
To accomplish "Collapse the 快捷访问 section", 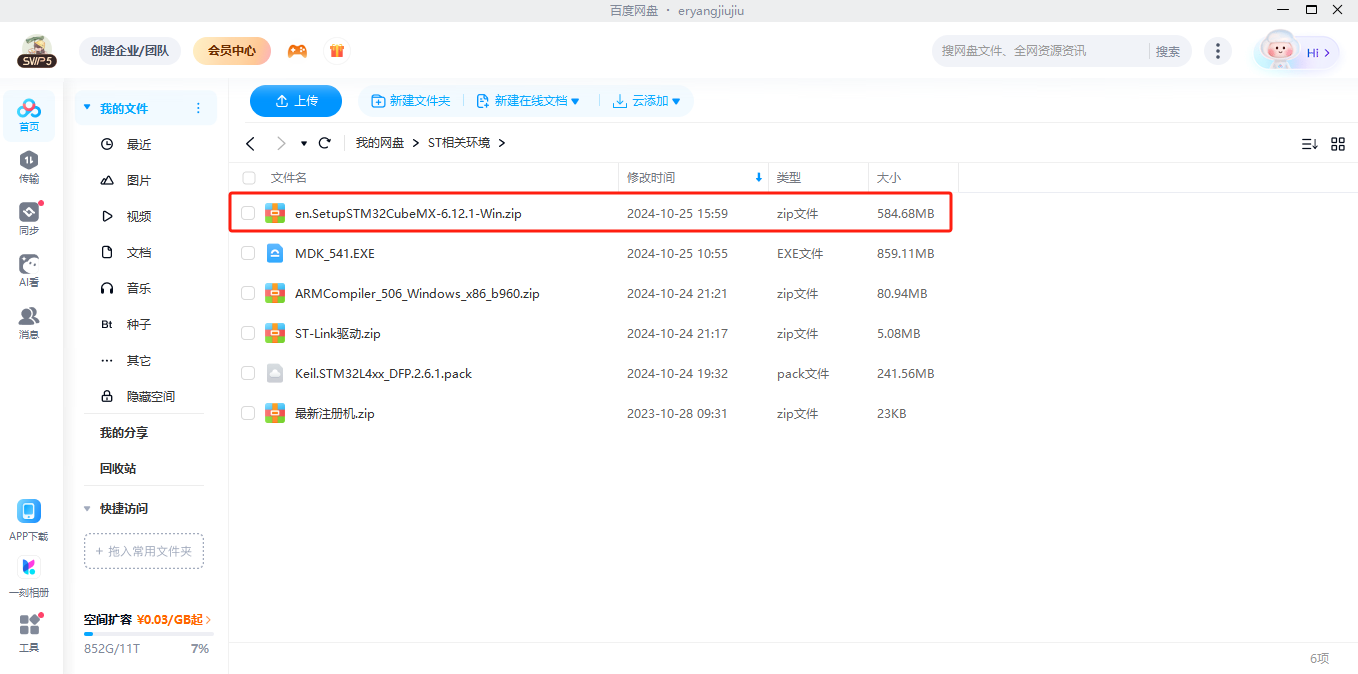I will (x=87, y=508).
